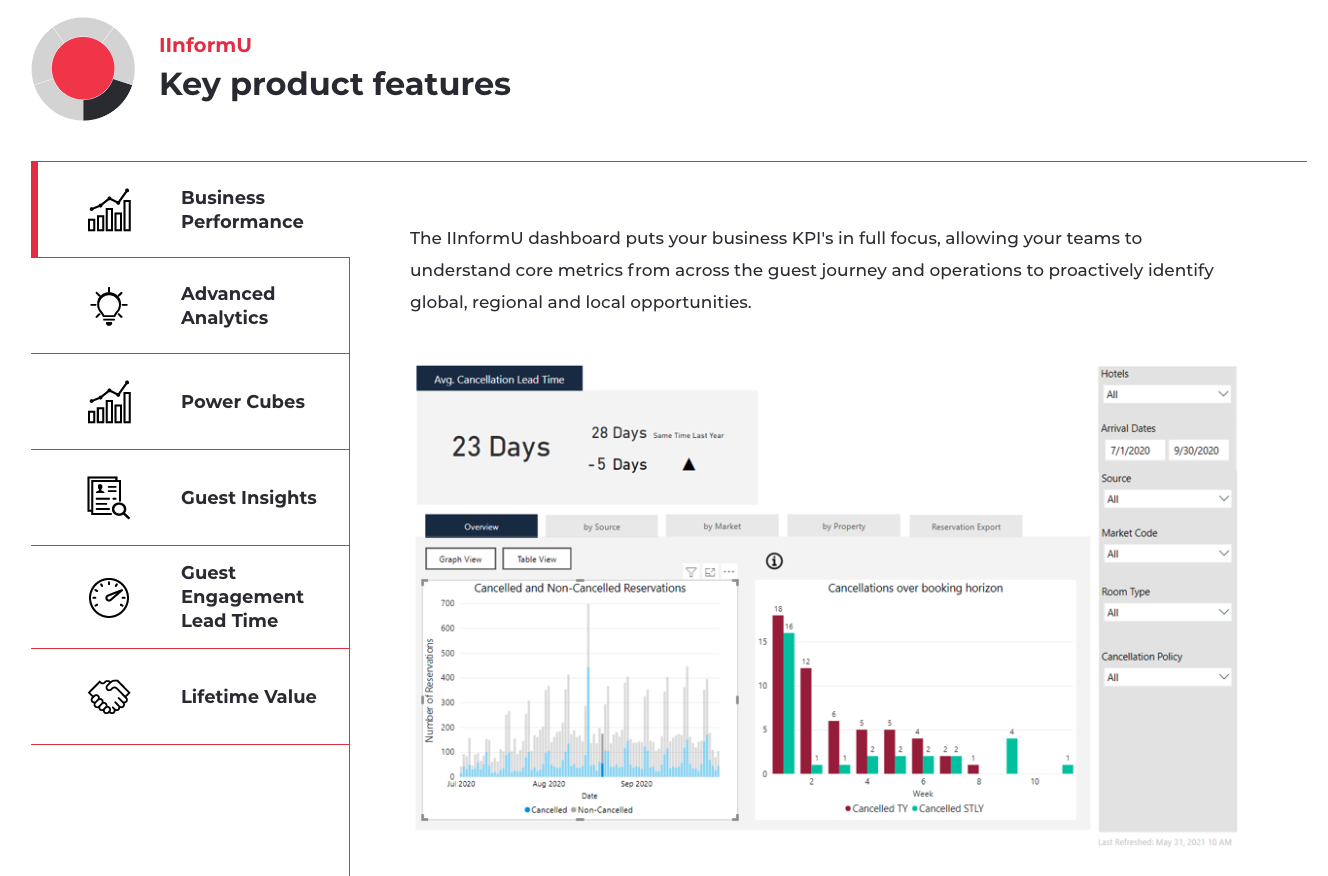Open the Power Cubes tab
The width and height of the screenshot is (1328, 876).
pyautogui.click(x=190, y=402)
